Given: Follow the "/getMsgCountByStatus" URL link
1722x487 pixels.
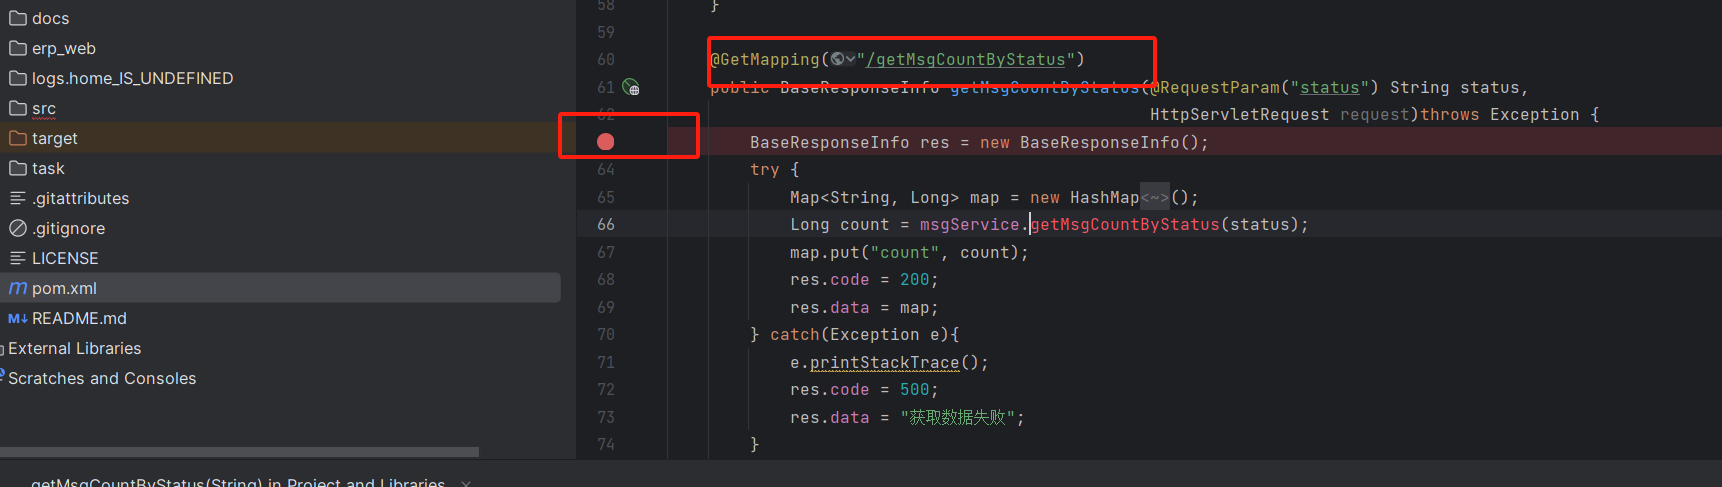Looking at the screenshot, I should pyautogui.click(x=965, y=60).
